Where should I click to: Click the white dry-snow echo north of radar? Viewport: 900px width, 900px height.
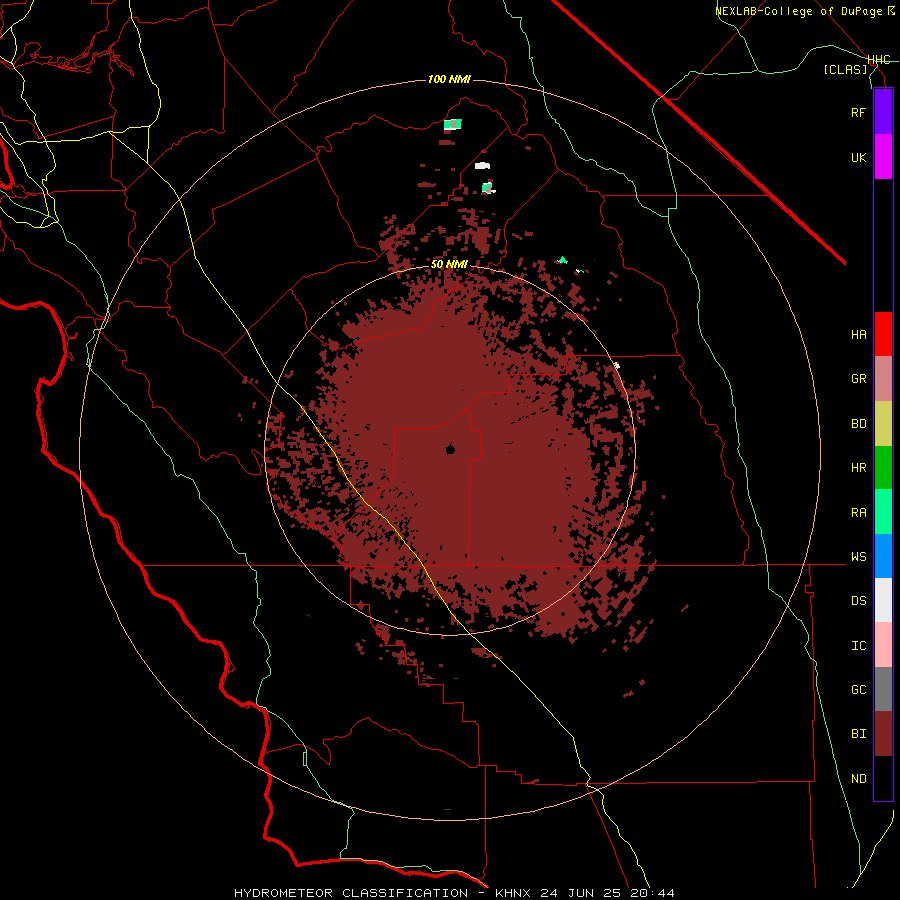[x=482, y=166]
